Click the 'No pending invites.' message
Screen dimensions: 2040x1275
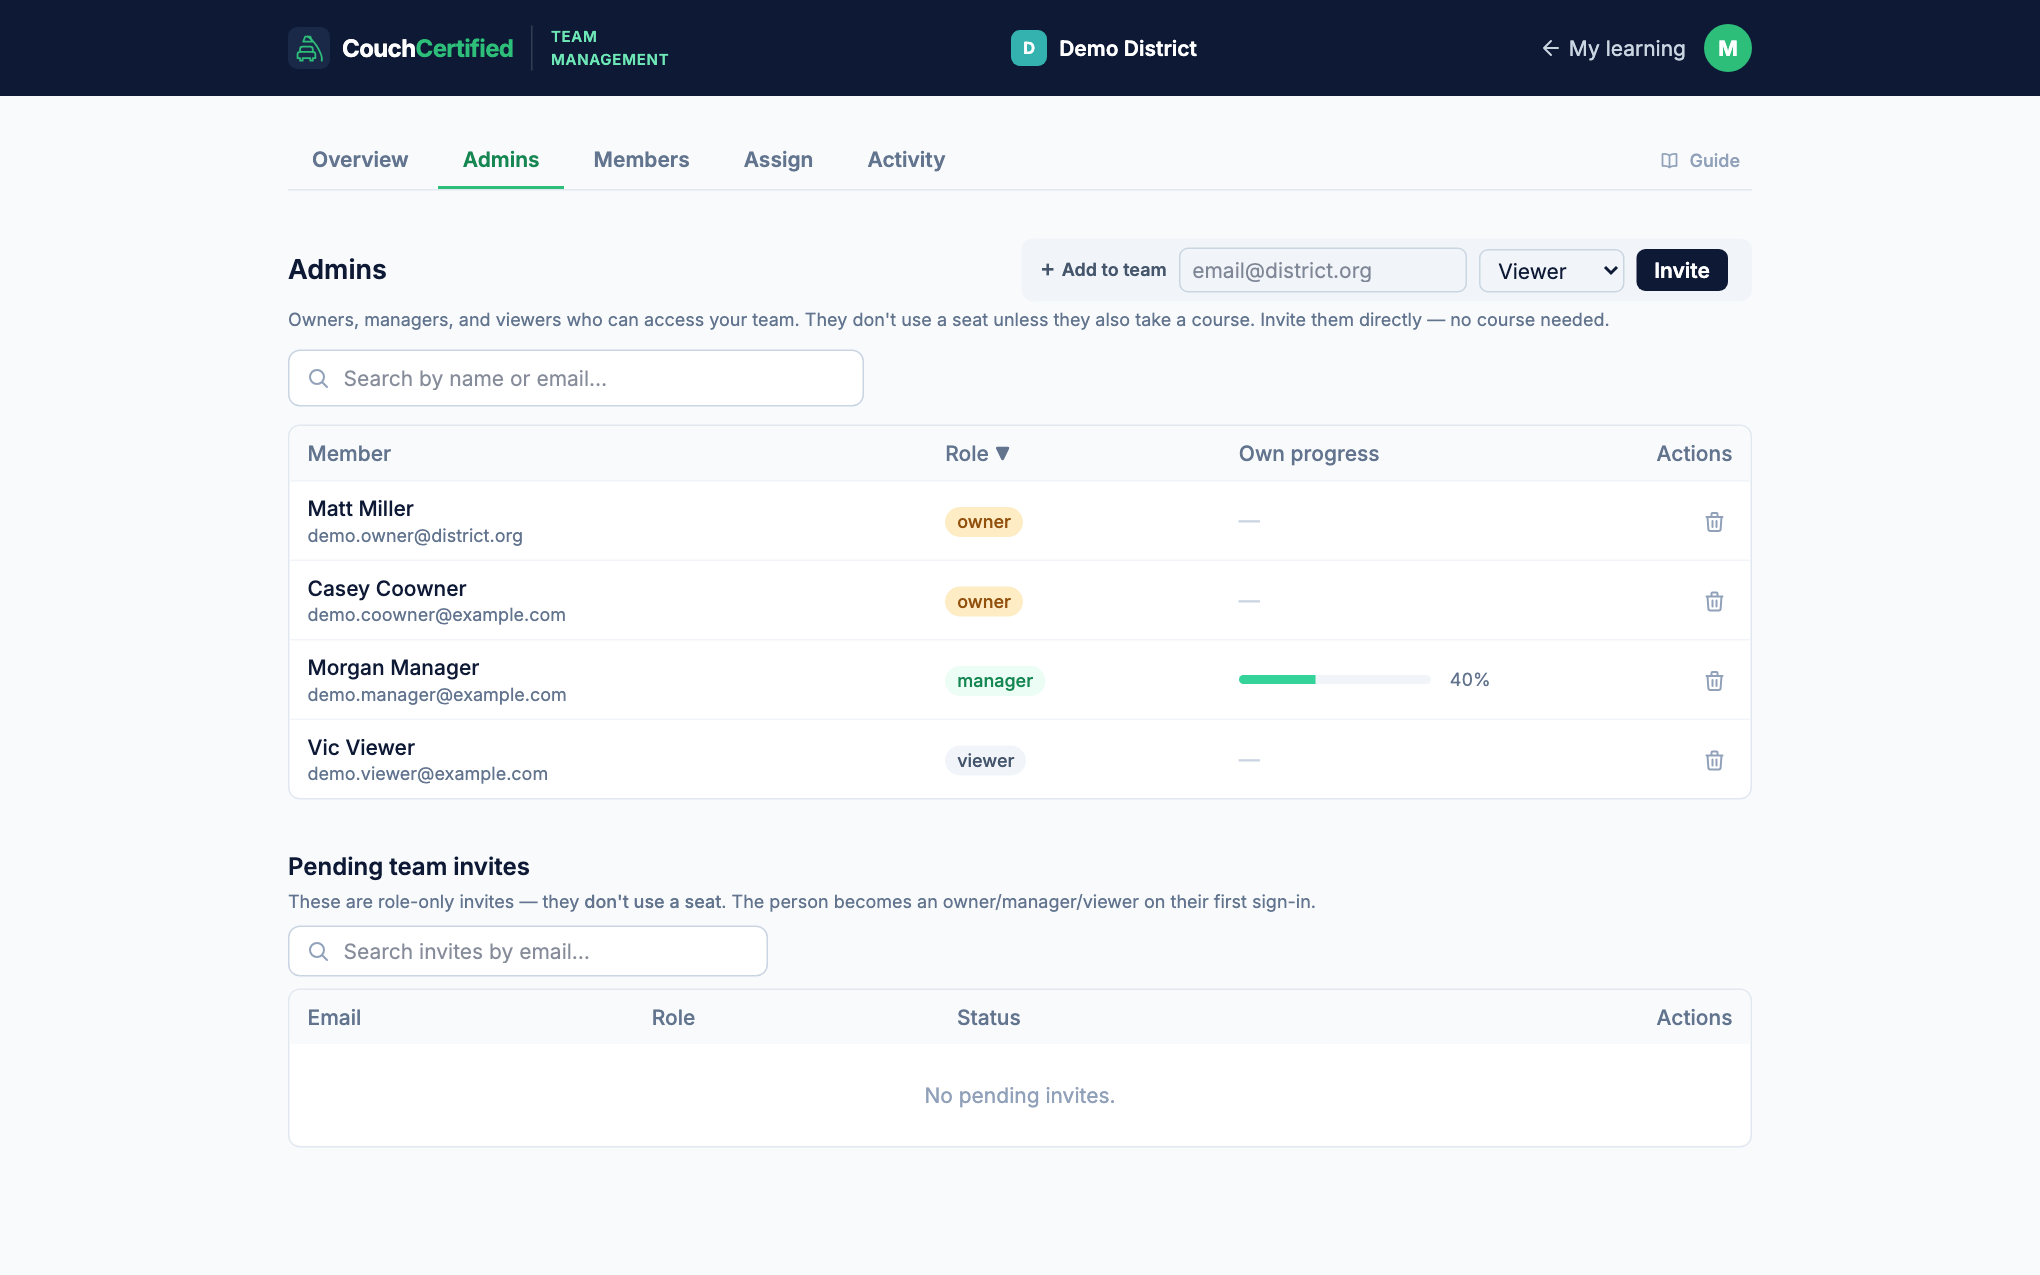[1019, 1096]
